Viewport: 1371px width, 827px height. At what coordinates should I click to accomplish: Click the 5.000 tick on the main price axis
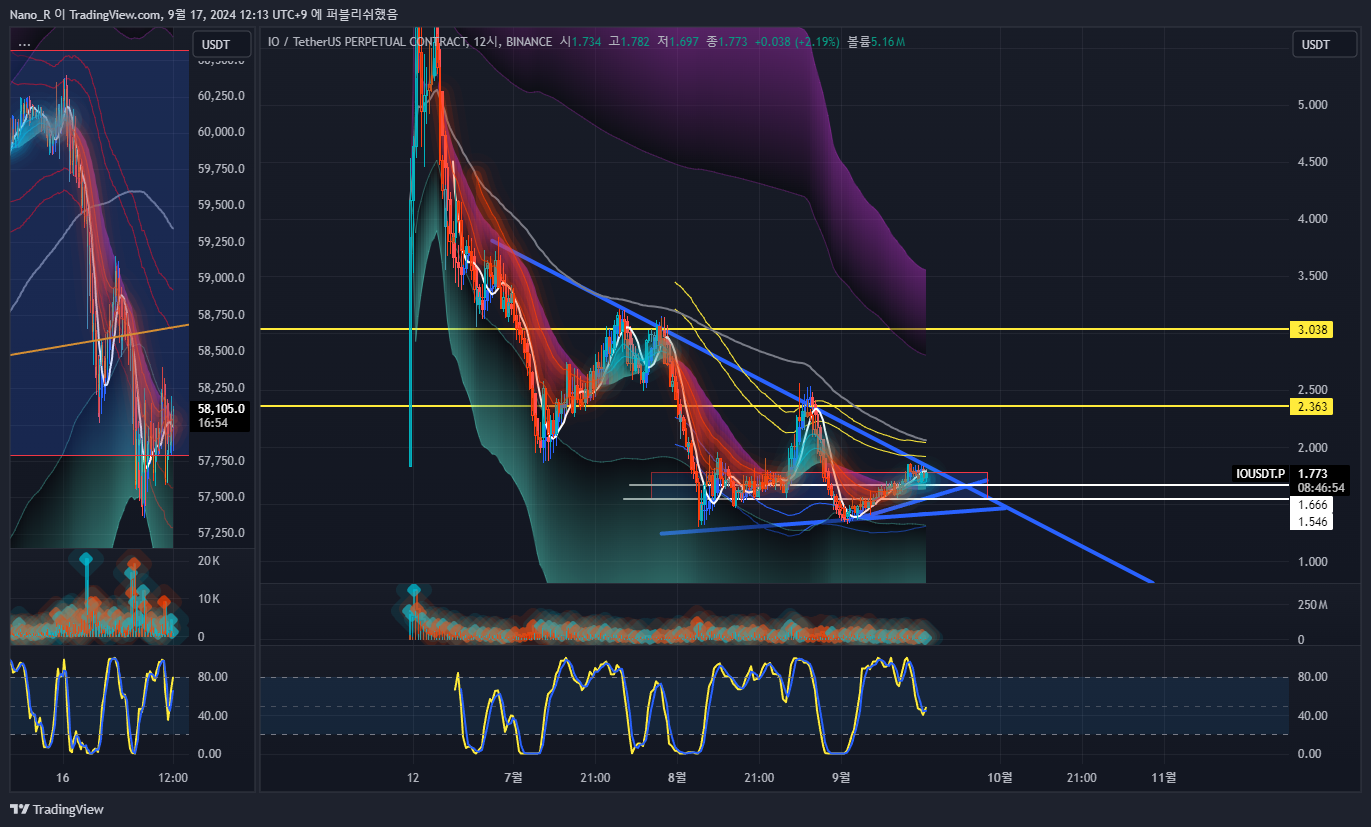pyautogui.click(x=1312, y=104)
